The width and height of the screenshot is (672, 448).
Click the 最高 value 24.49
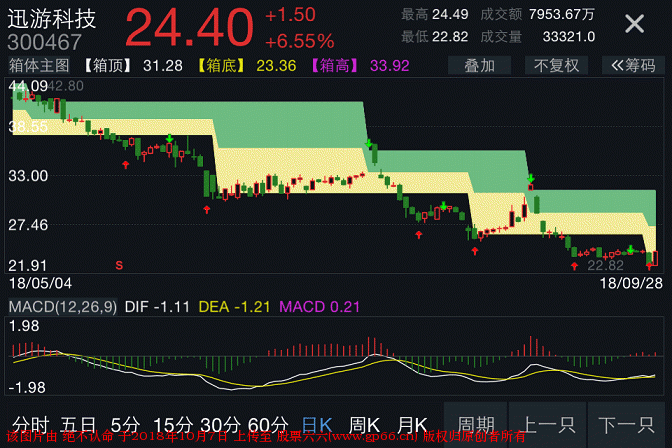450,15
